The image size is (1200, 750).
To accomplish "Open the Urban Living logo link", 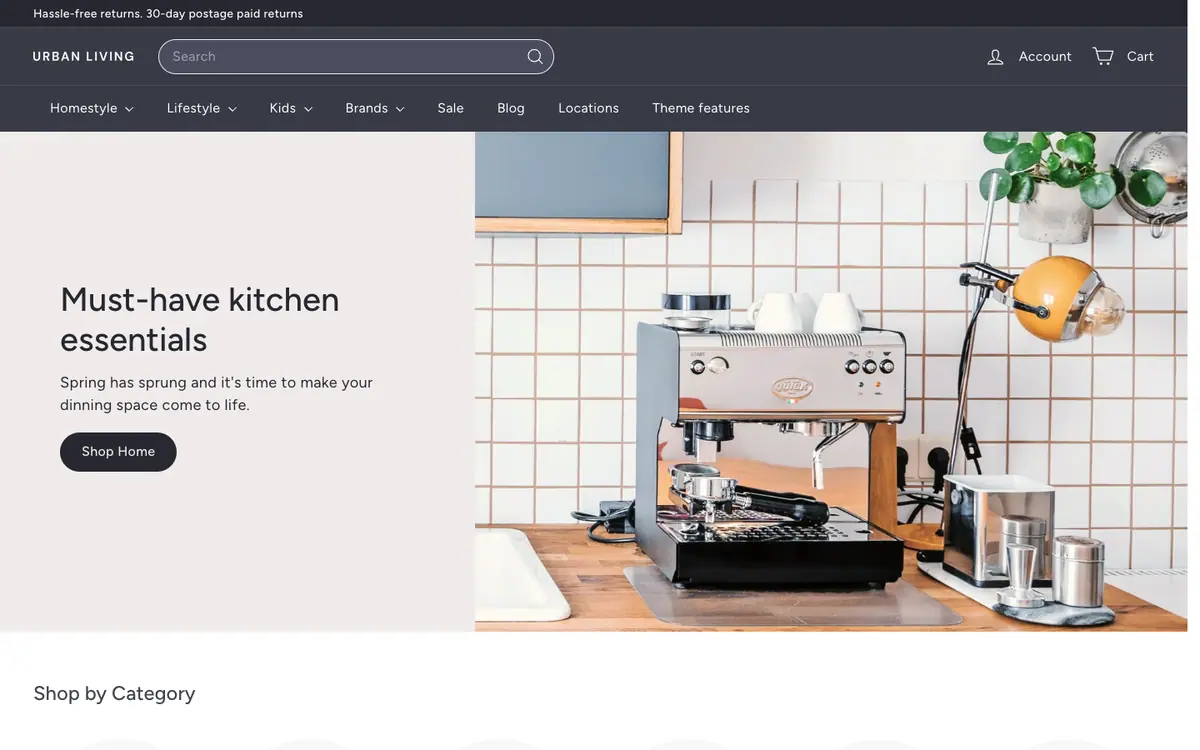I will pos(84,57).
